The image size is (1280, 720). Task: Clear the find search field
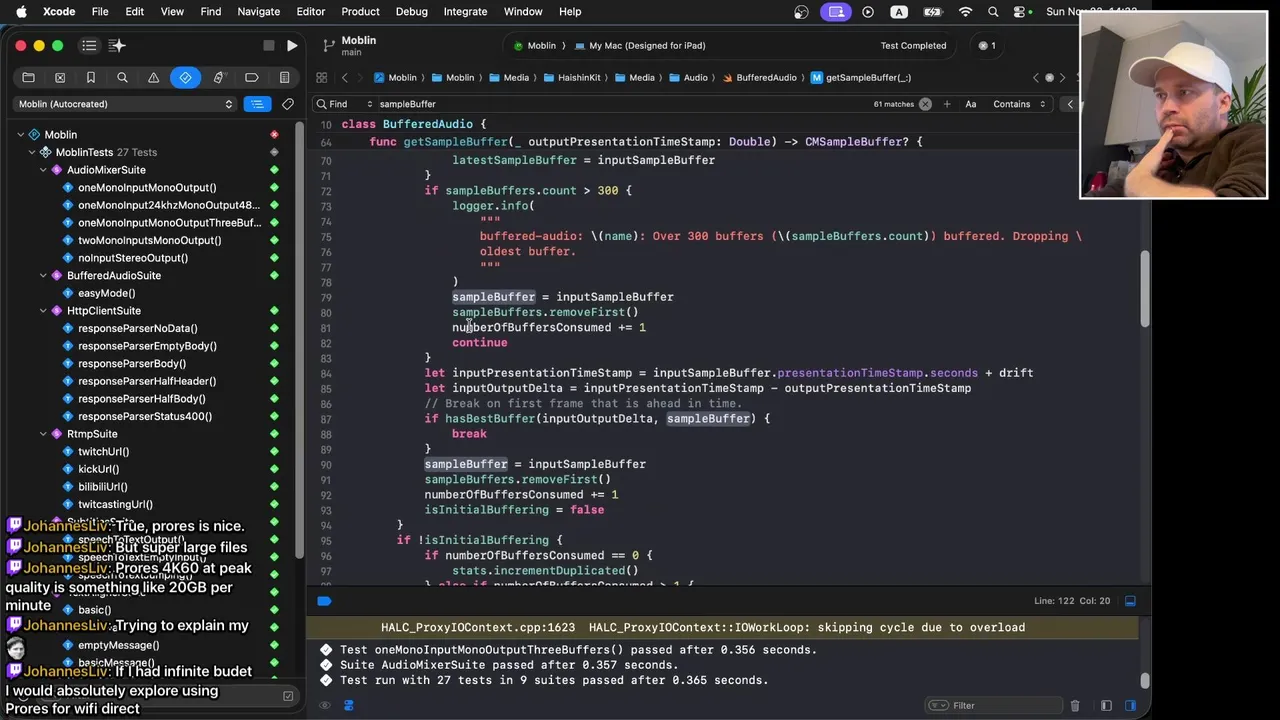point(925,104)
